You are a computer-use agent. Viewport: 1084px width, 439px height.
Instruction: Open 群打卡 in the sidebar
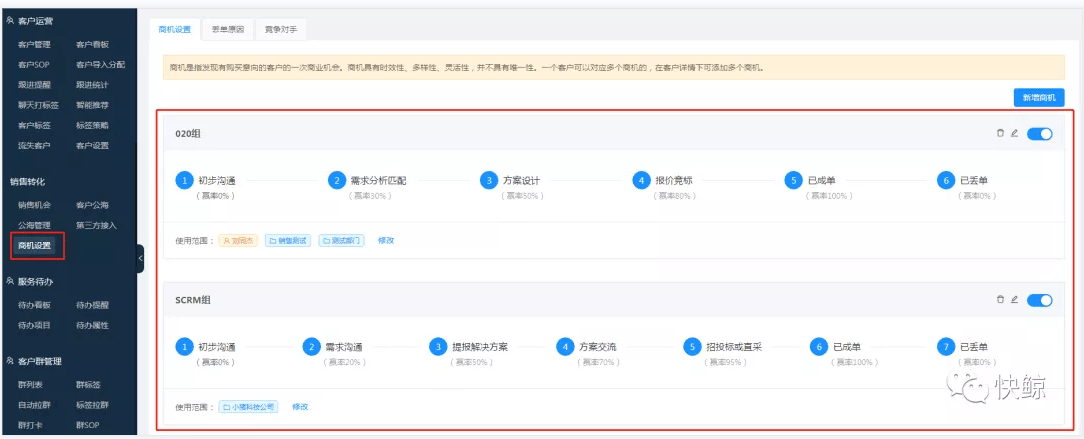click(30, 425)
